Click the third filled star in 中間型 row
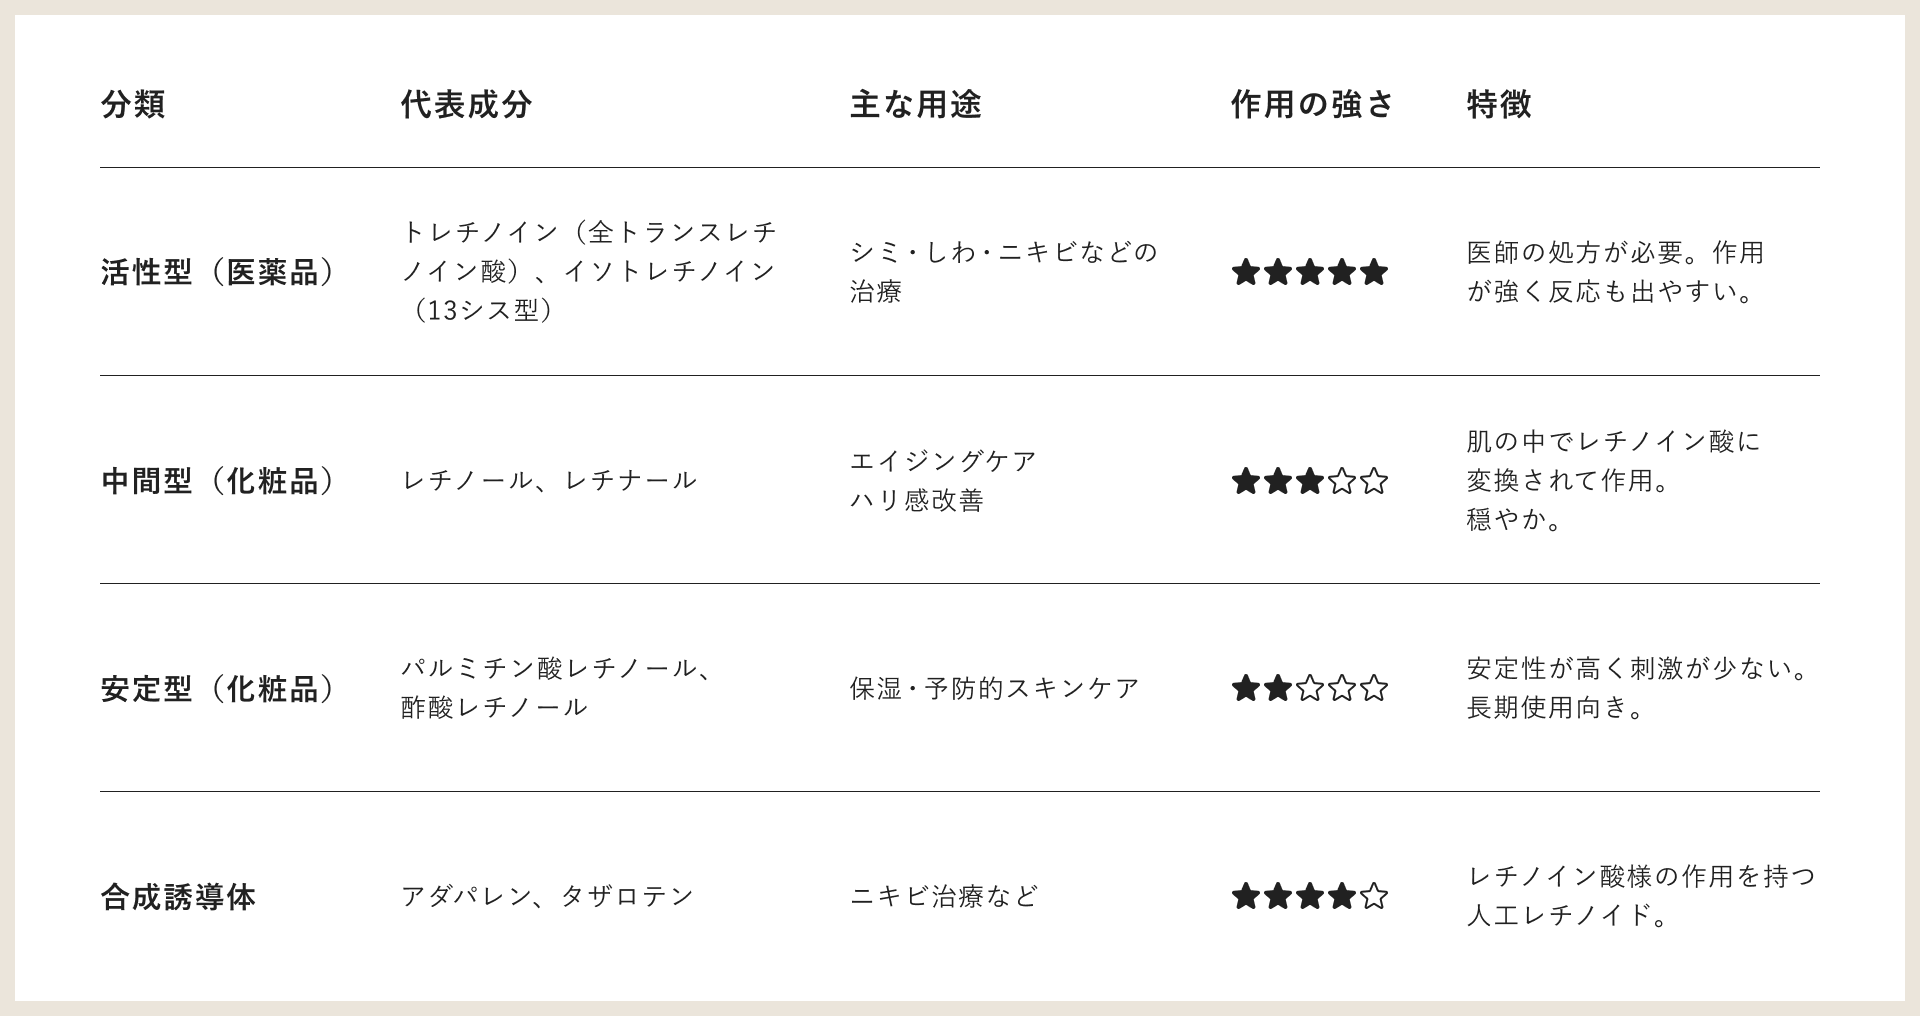This screenshot has height=1016, width=1920. pos(1309,482)
